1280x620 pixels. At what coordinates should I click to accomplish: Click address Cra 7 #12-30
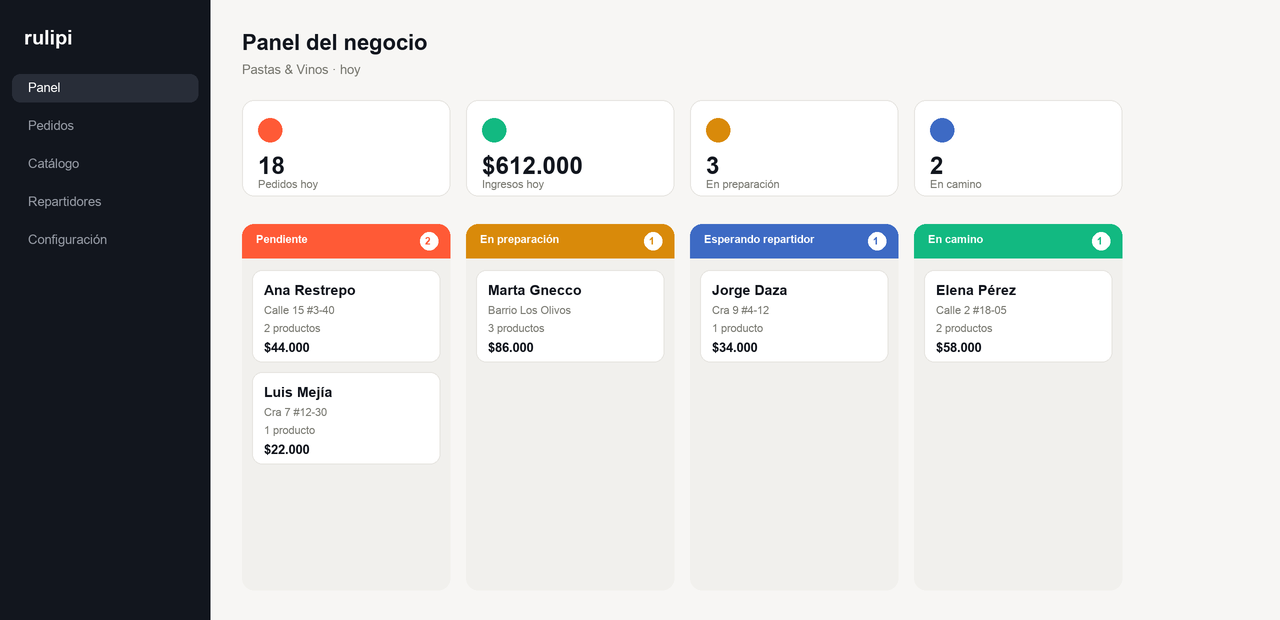[296, 412]
